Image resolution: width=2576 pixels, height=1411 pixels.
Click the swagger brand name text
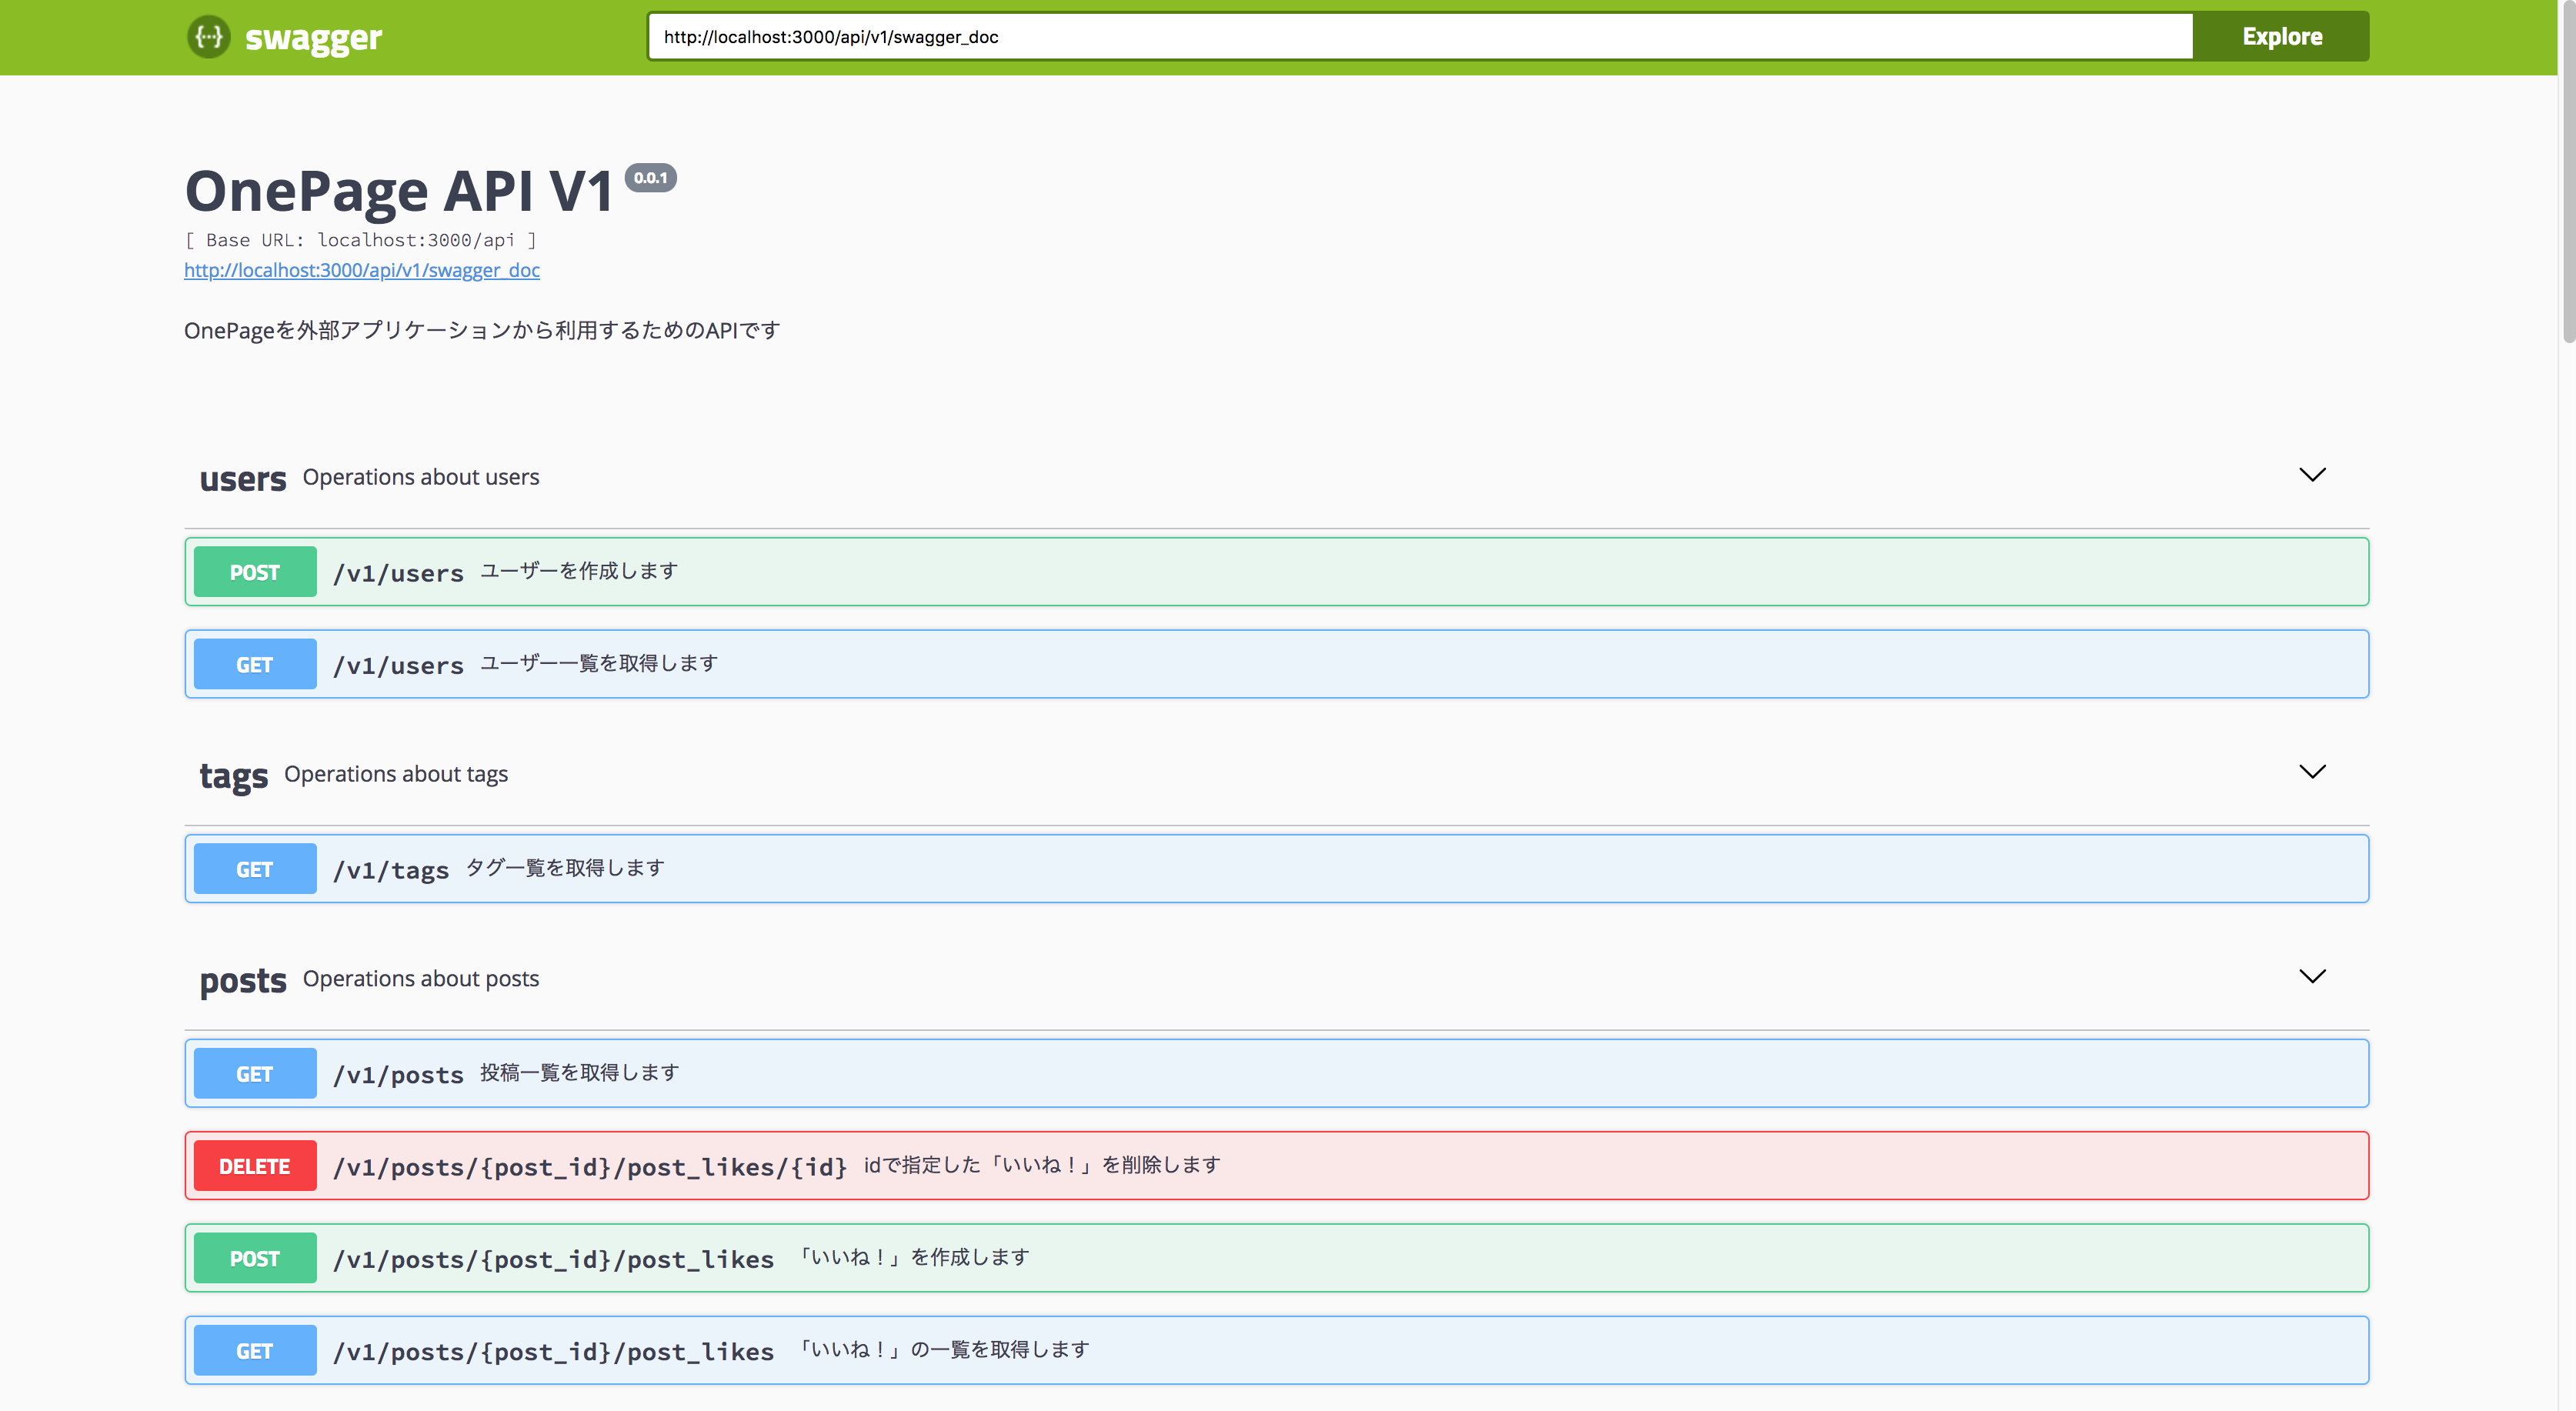313,38
